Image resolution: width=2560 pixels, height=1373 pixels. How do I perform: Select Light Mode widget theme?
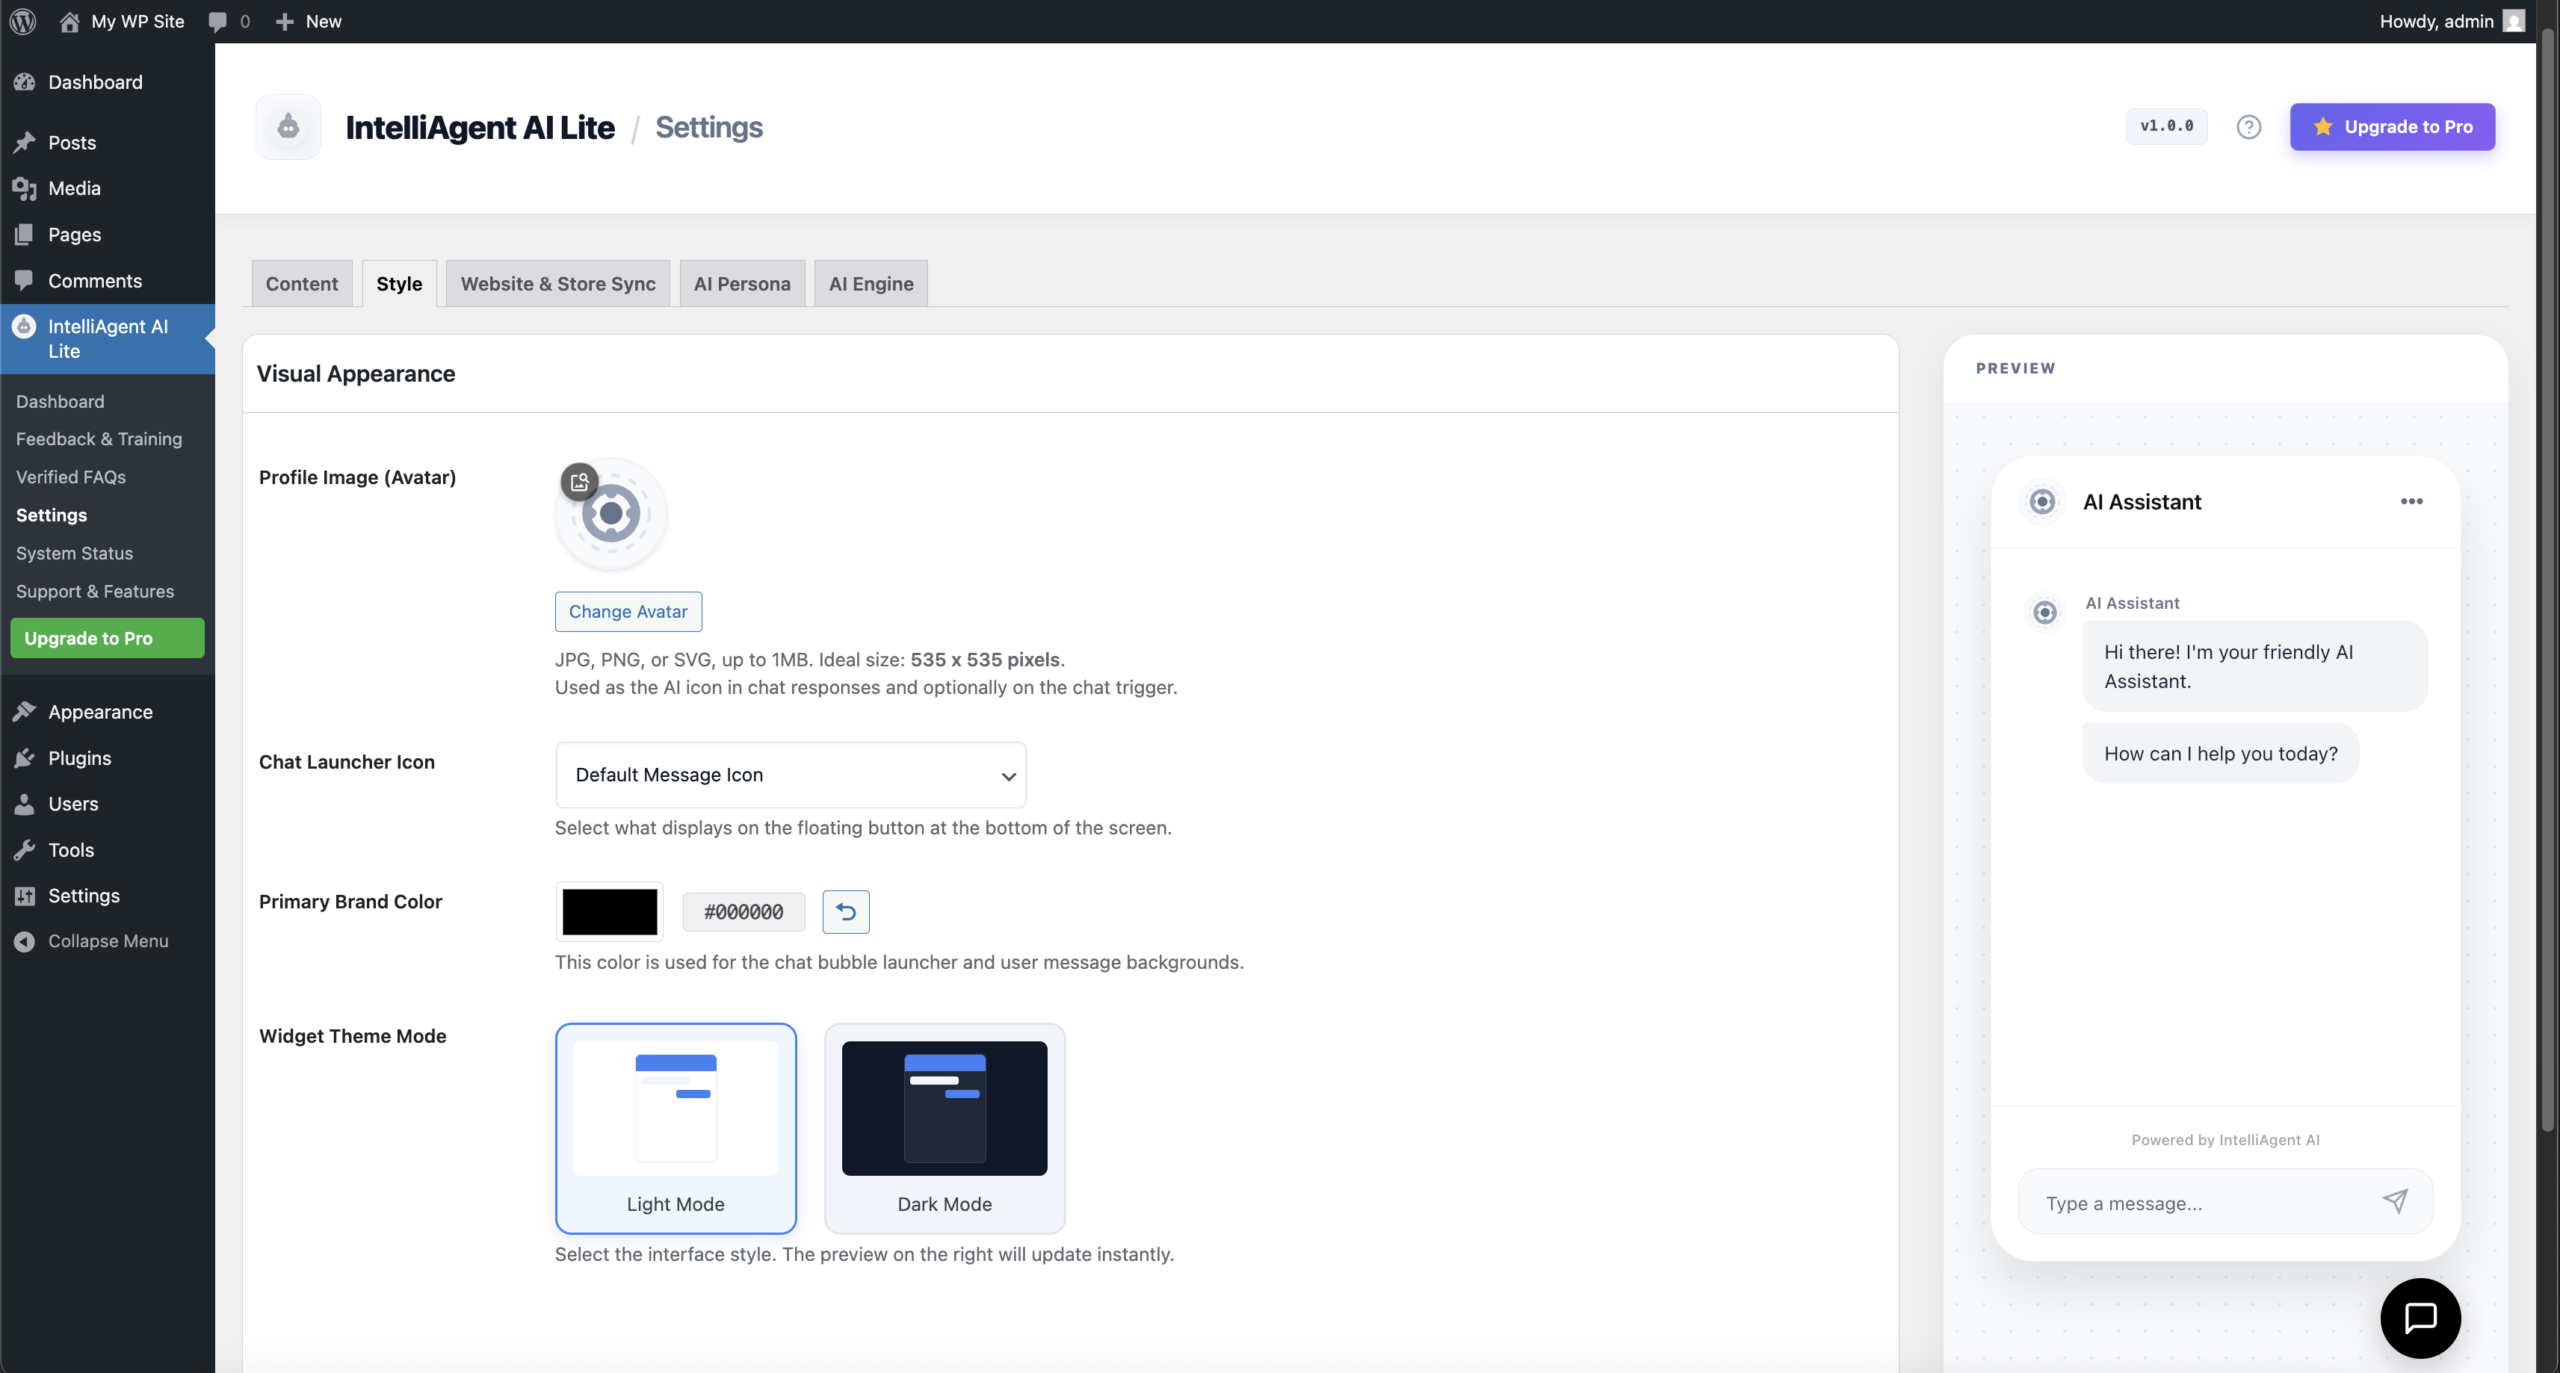[675, 1128]
